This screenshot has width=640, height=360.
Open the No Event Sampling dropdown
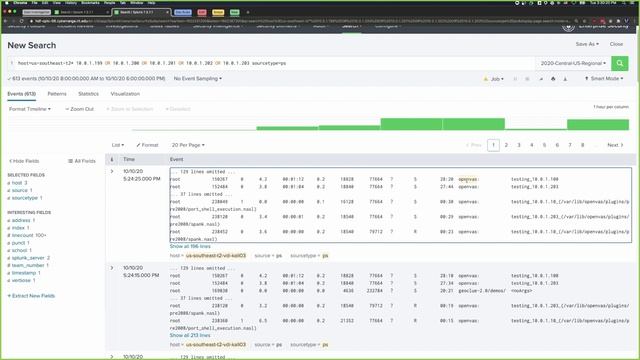click(198, 78)
